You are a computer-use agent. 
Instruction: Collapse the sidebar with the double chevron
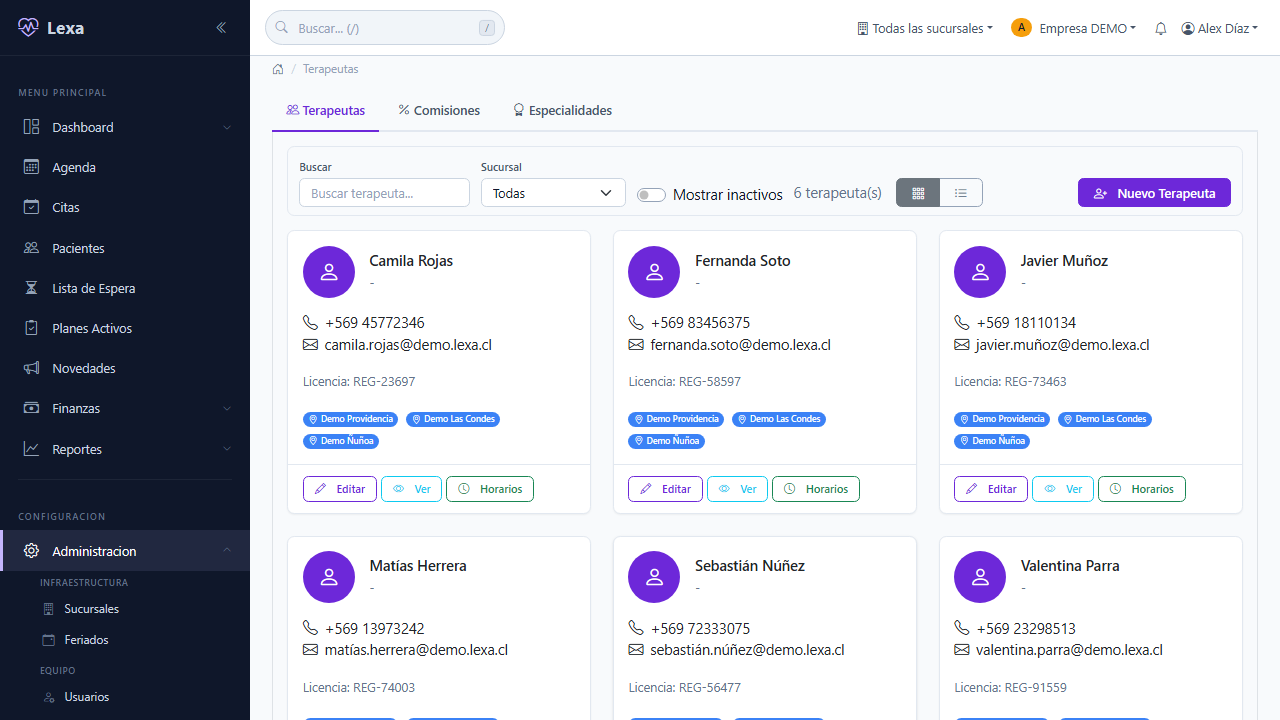point(221,28)
